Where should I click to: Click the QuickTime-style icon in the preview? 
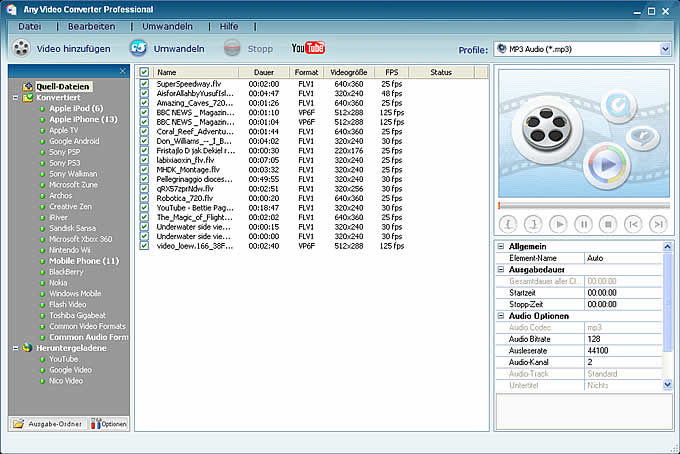(619, 105)
